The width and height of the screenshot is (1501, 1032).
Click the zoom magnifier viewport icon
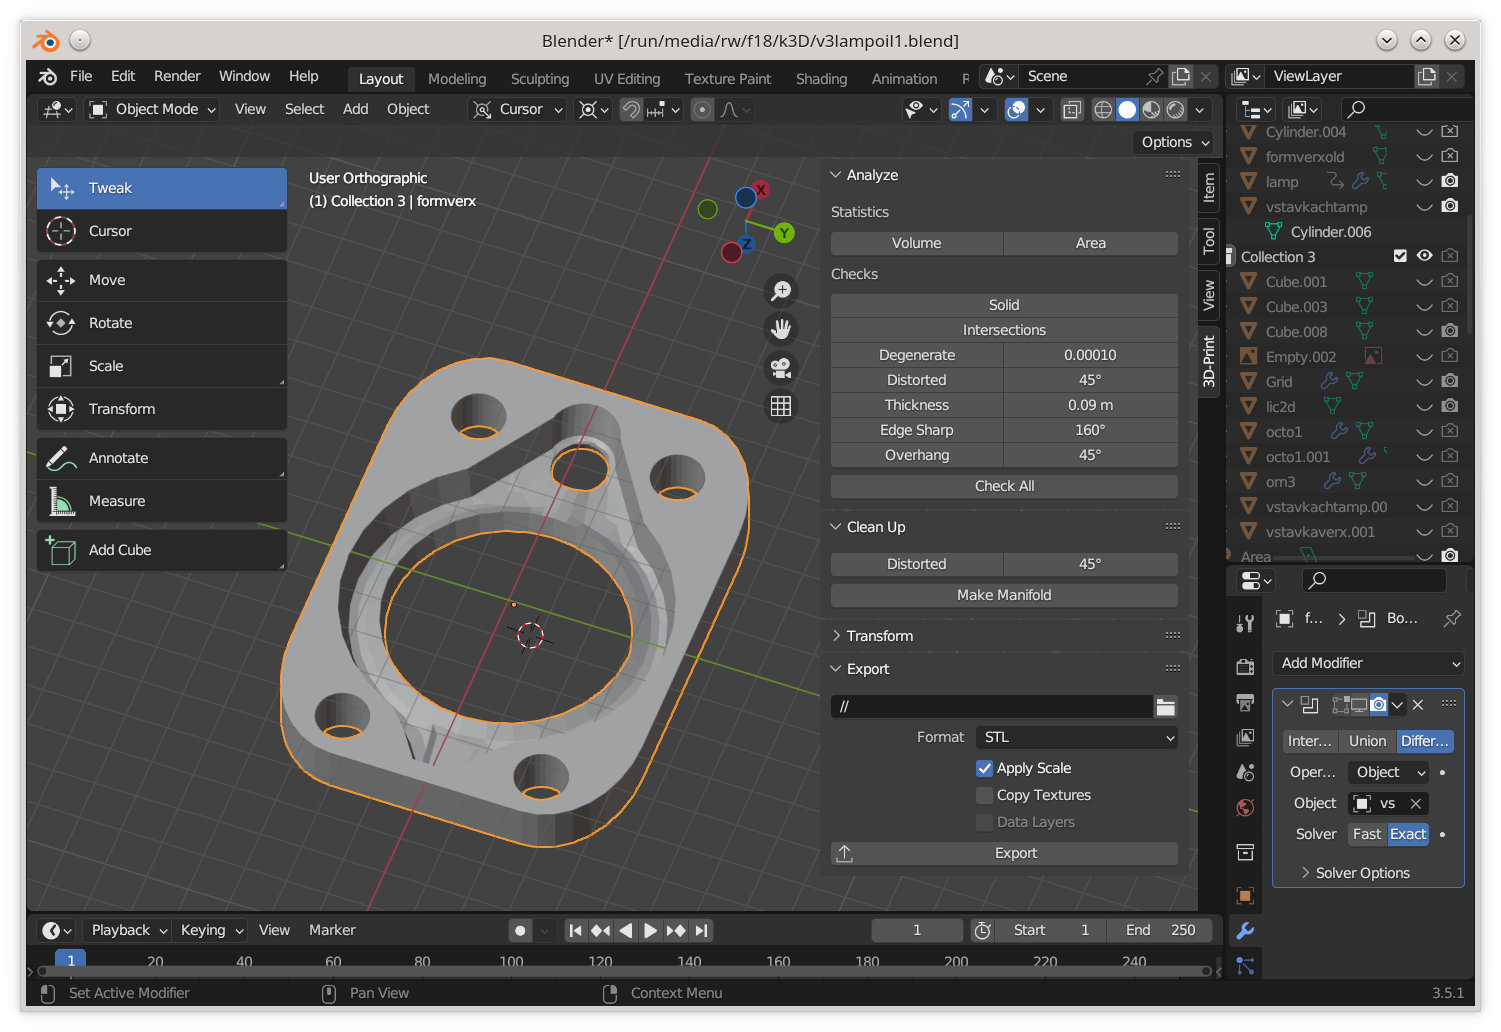pyautogui.click(x=781, y=291)
